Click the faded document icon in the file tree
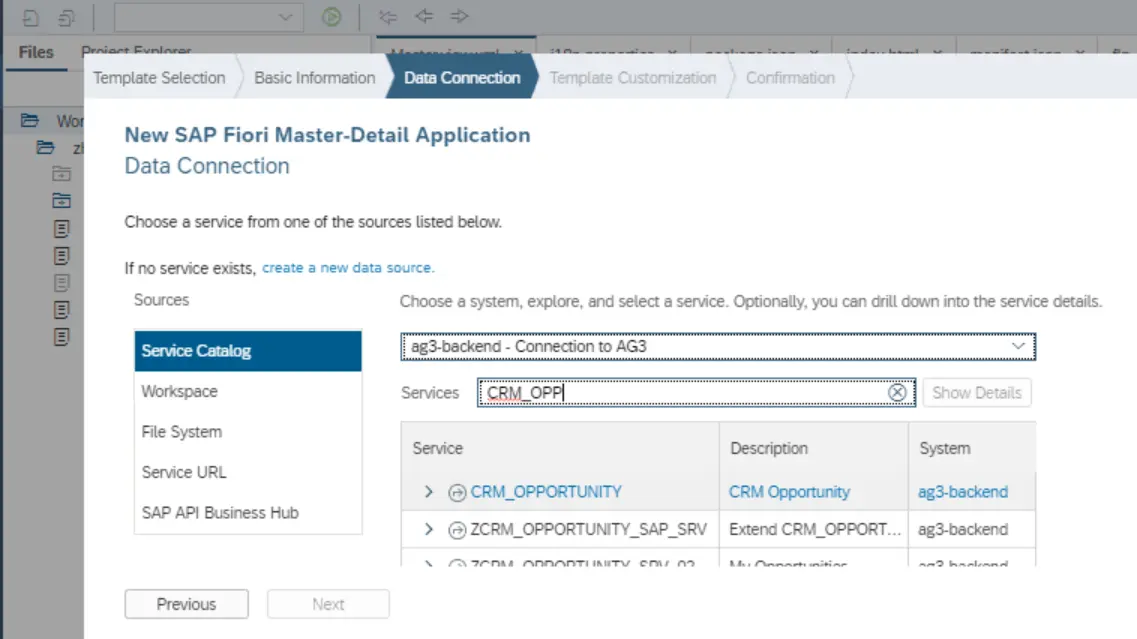The image size is (1137, 639). point(62,283)
